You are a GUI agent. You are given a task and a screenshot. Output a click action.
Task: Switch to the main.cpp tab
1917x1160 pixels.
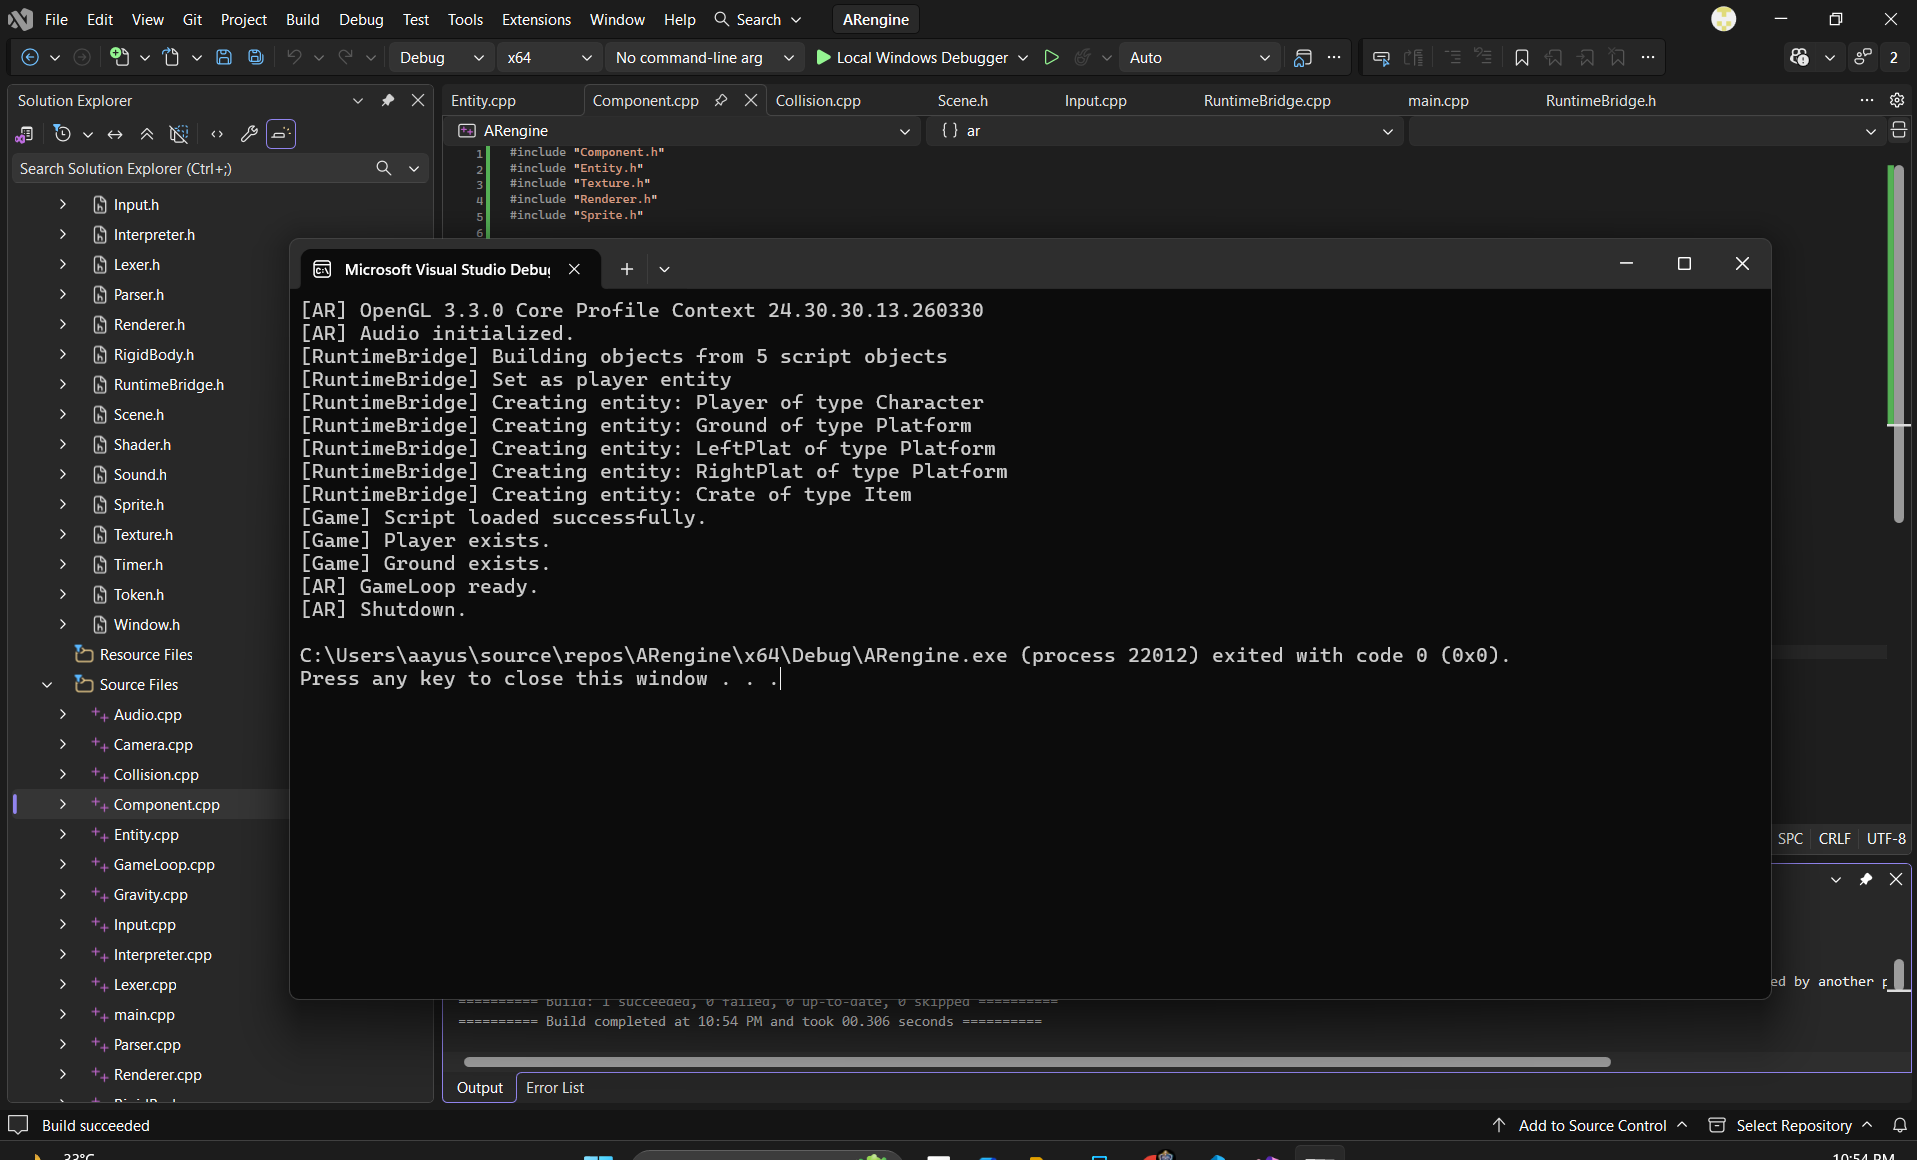click(x=1438, y=101)
